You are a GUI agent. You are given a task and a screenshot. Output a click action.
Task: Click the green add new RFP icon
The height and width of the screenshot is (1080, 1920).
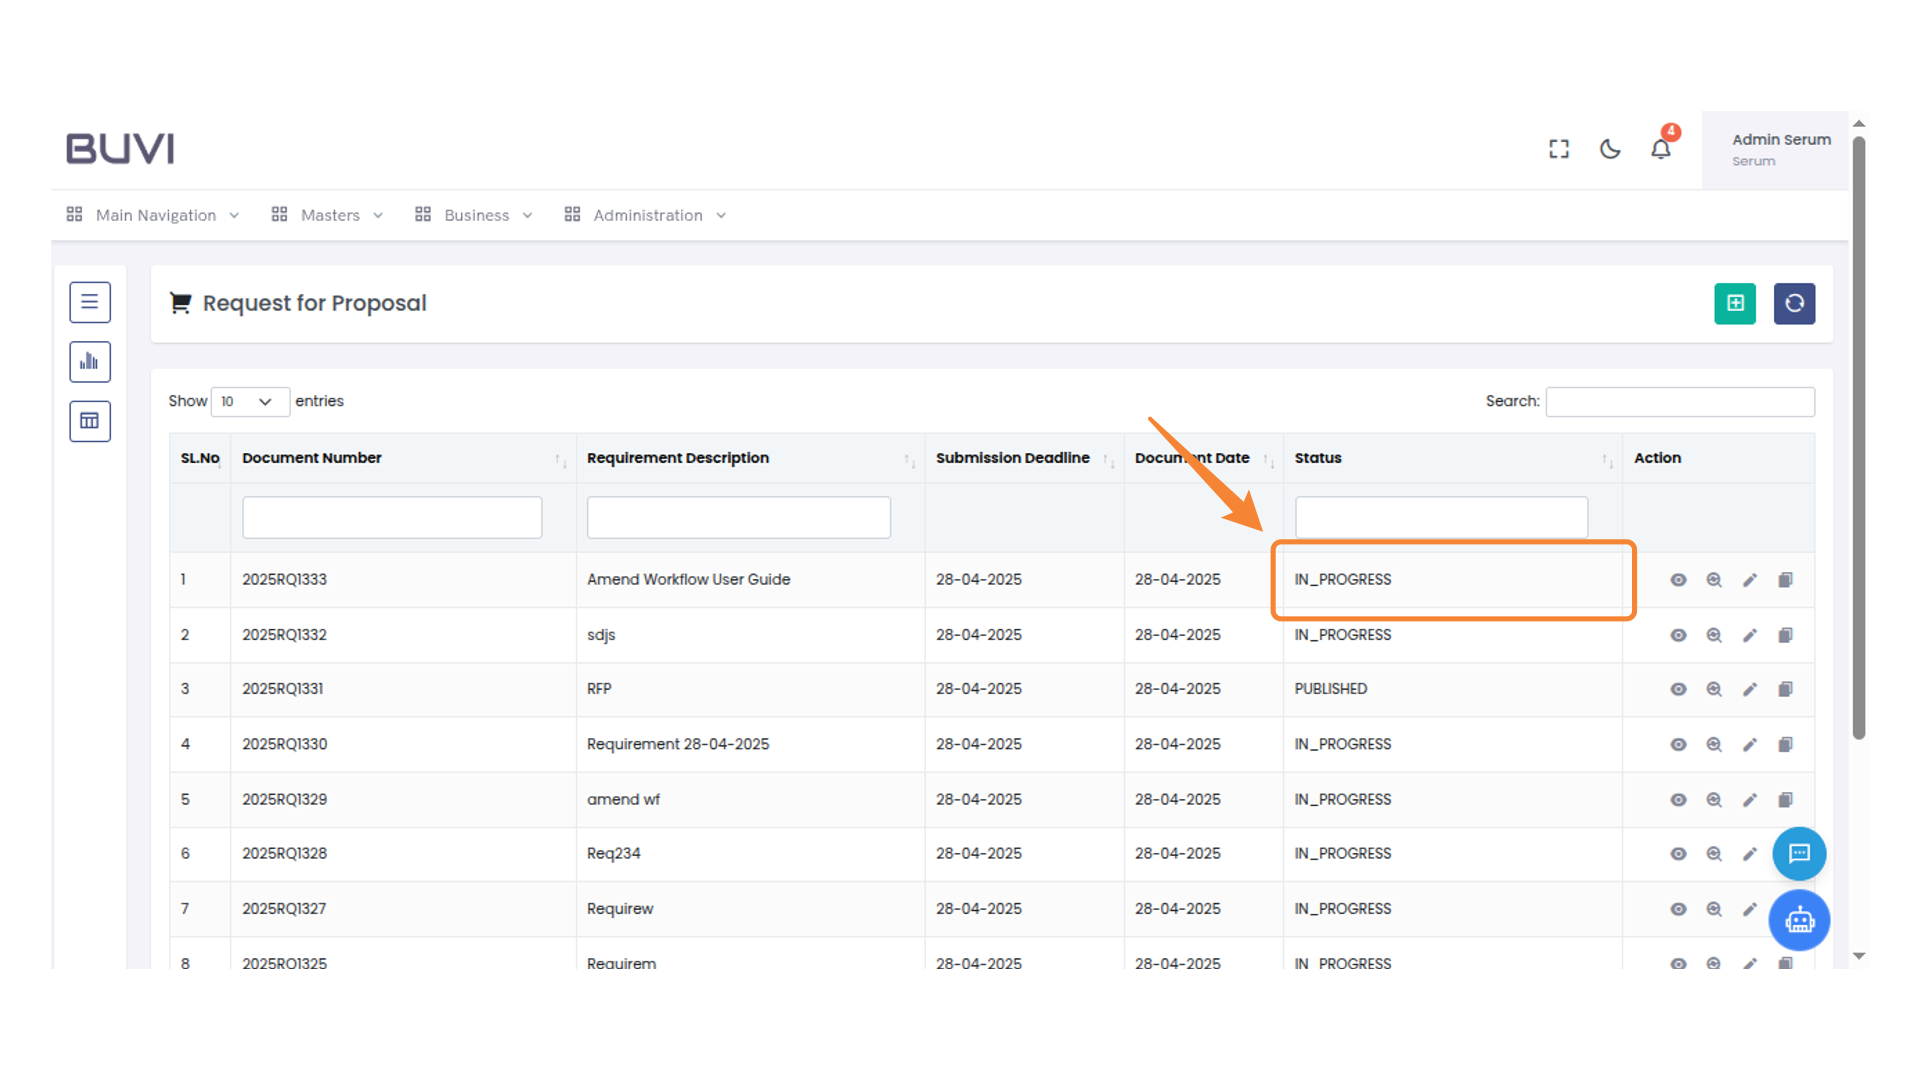tap(1734, 303)
